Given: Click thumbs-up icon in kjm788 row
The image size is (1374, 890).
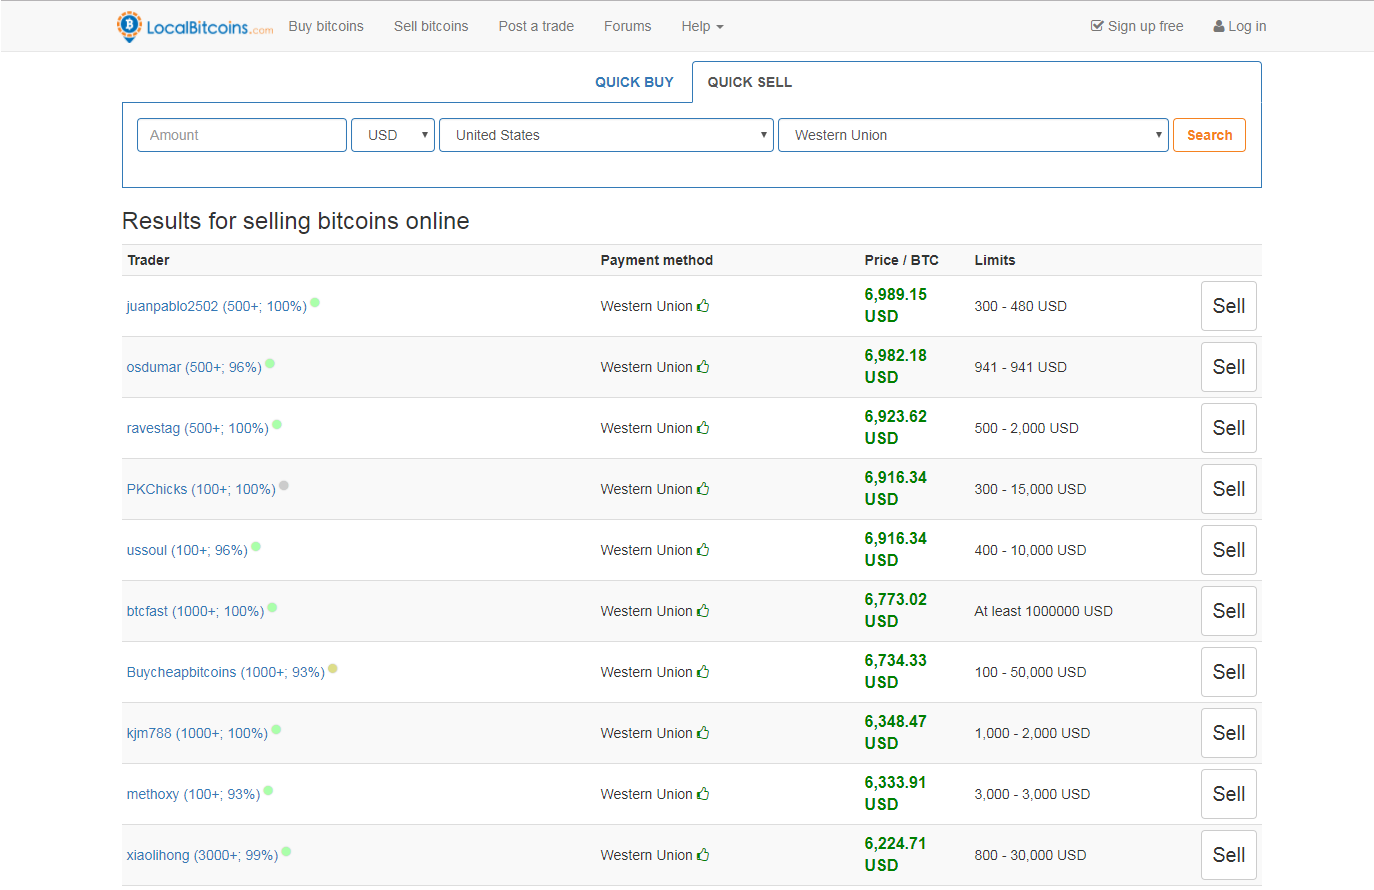Looking at the screenshot, I should pos(703,733).
